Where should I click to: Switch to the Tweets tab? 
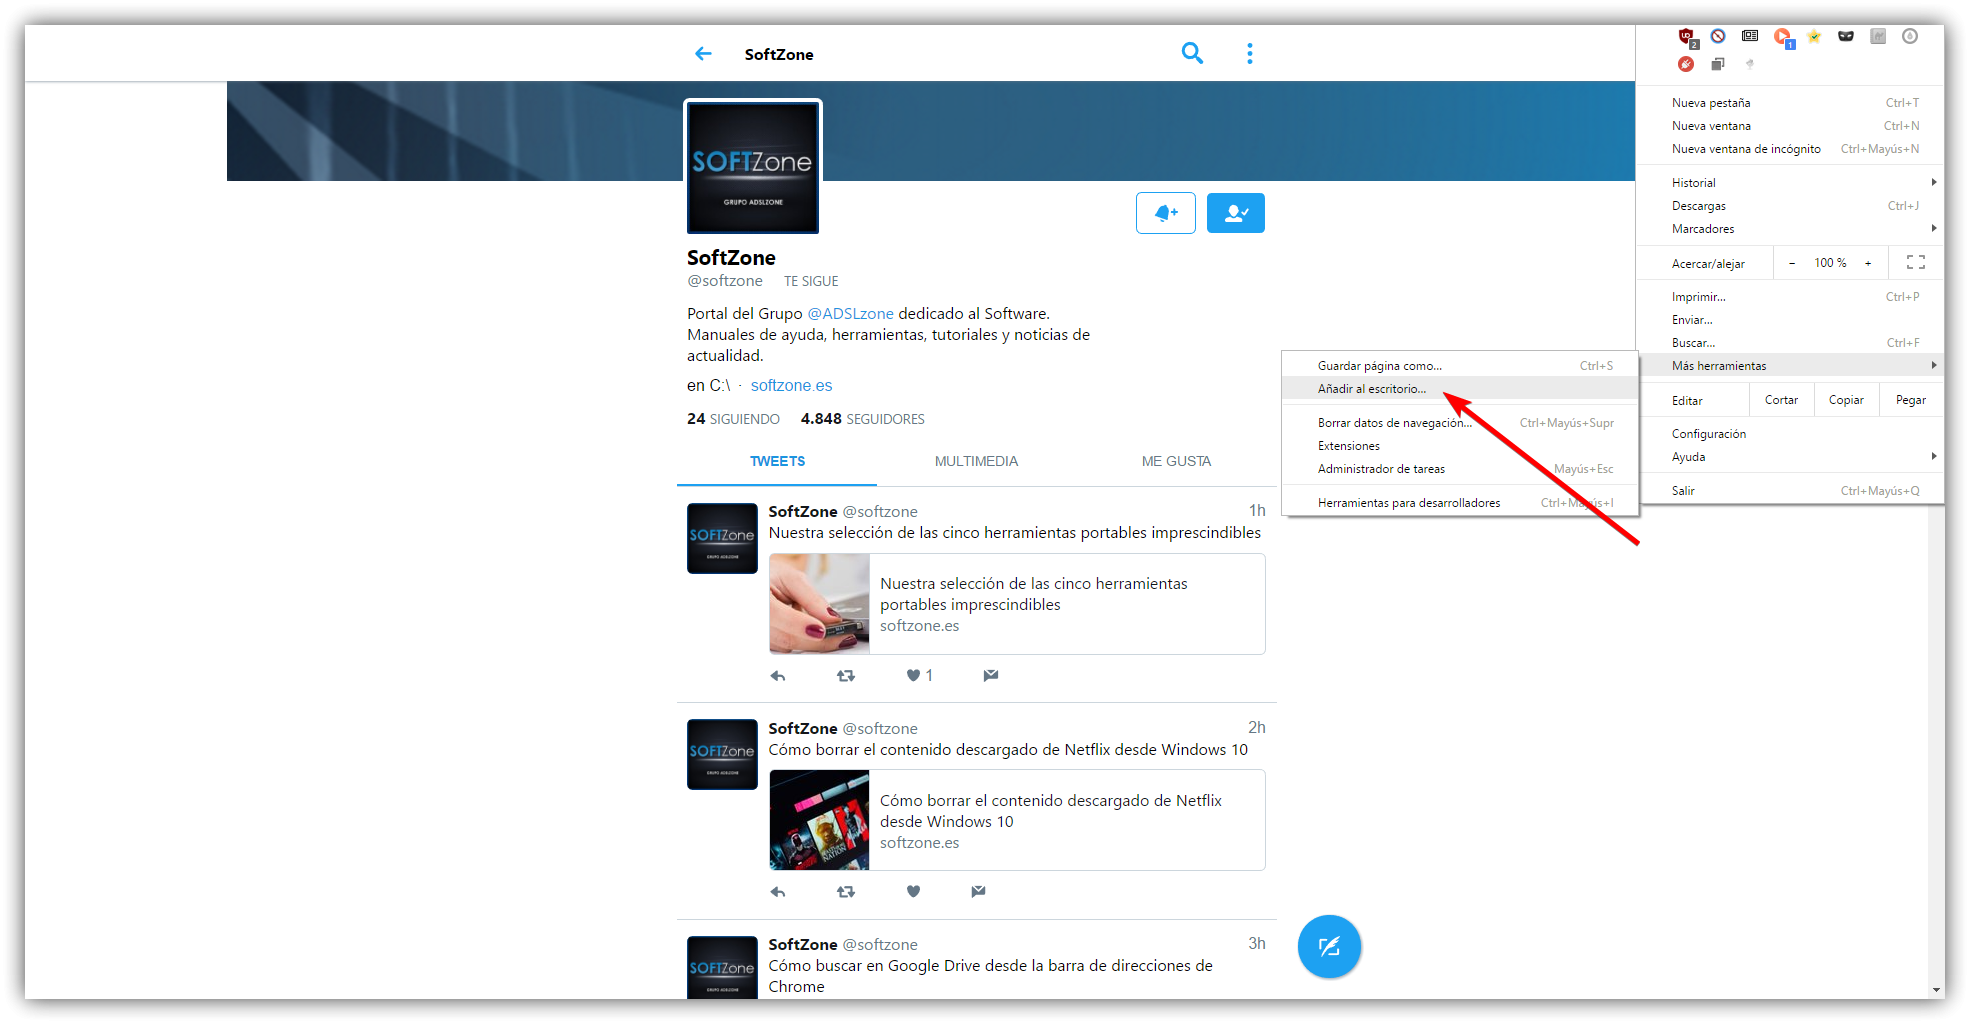(x=777, y=461)
